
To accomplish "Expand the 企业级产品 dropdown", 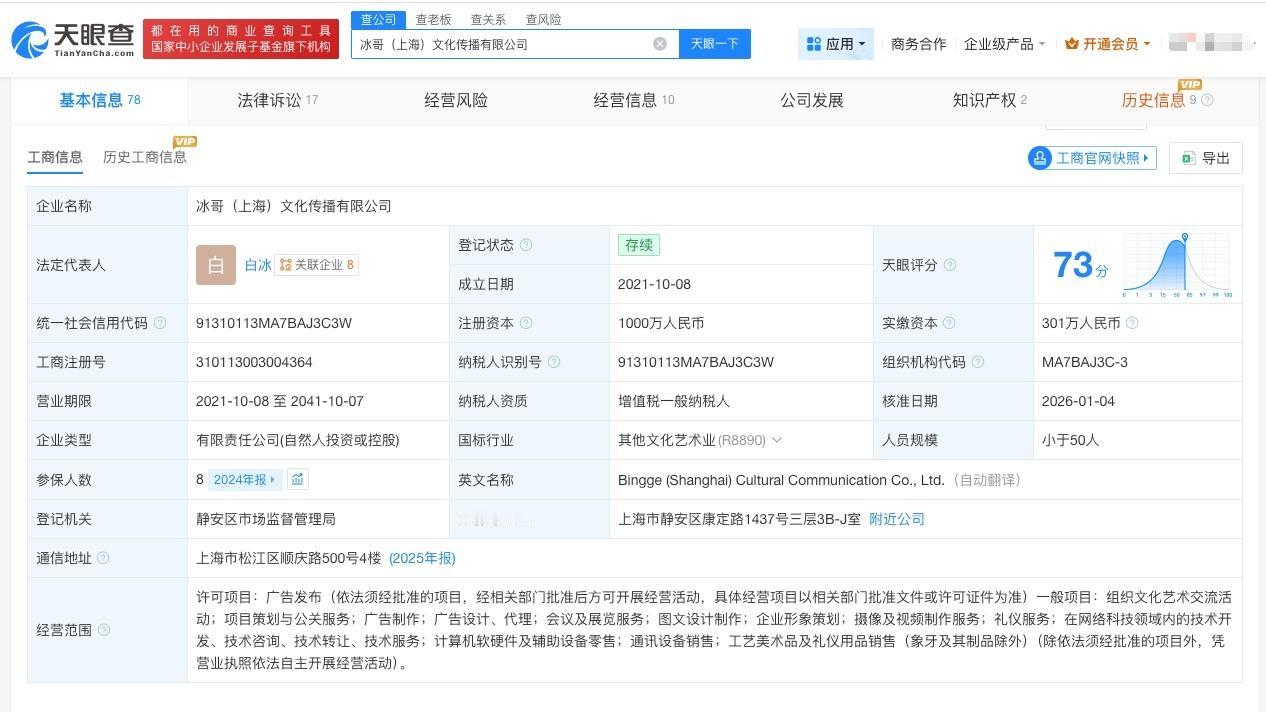I will 1041,44.
